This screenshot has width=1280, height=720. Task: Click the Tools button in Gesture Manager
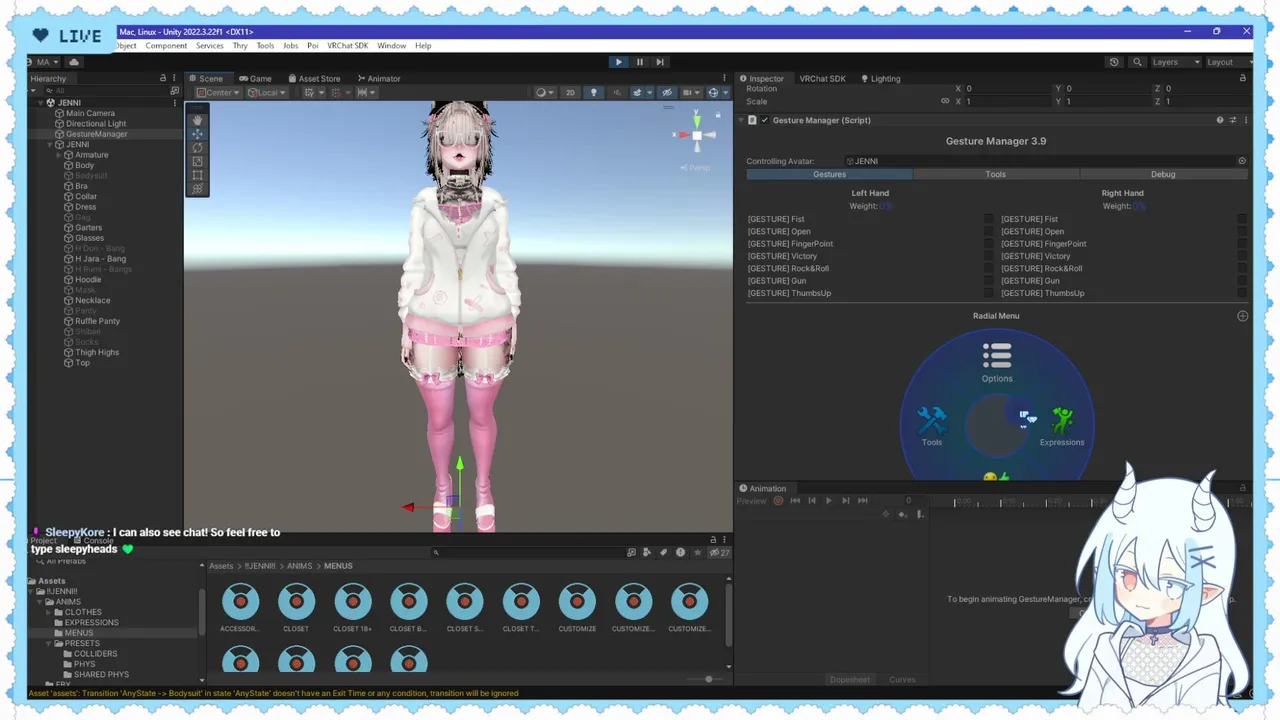click(x=995, y=174)
